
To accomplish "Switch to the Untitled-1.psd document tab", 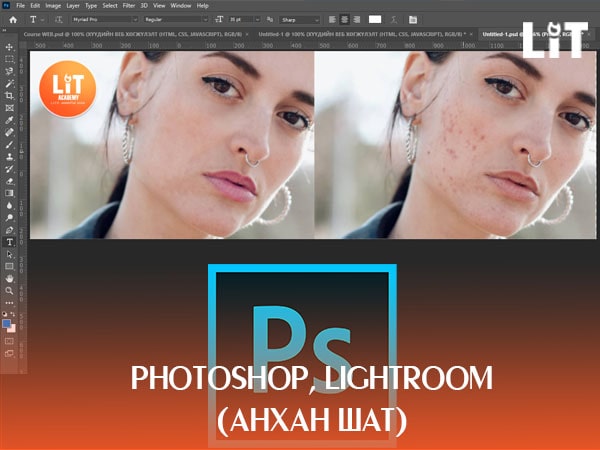I will (x=532, y=34).
